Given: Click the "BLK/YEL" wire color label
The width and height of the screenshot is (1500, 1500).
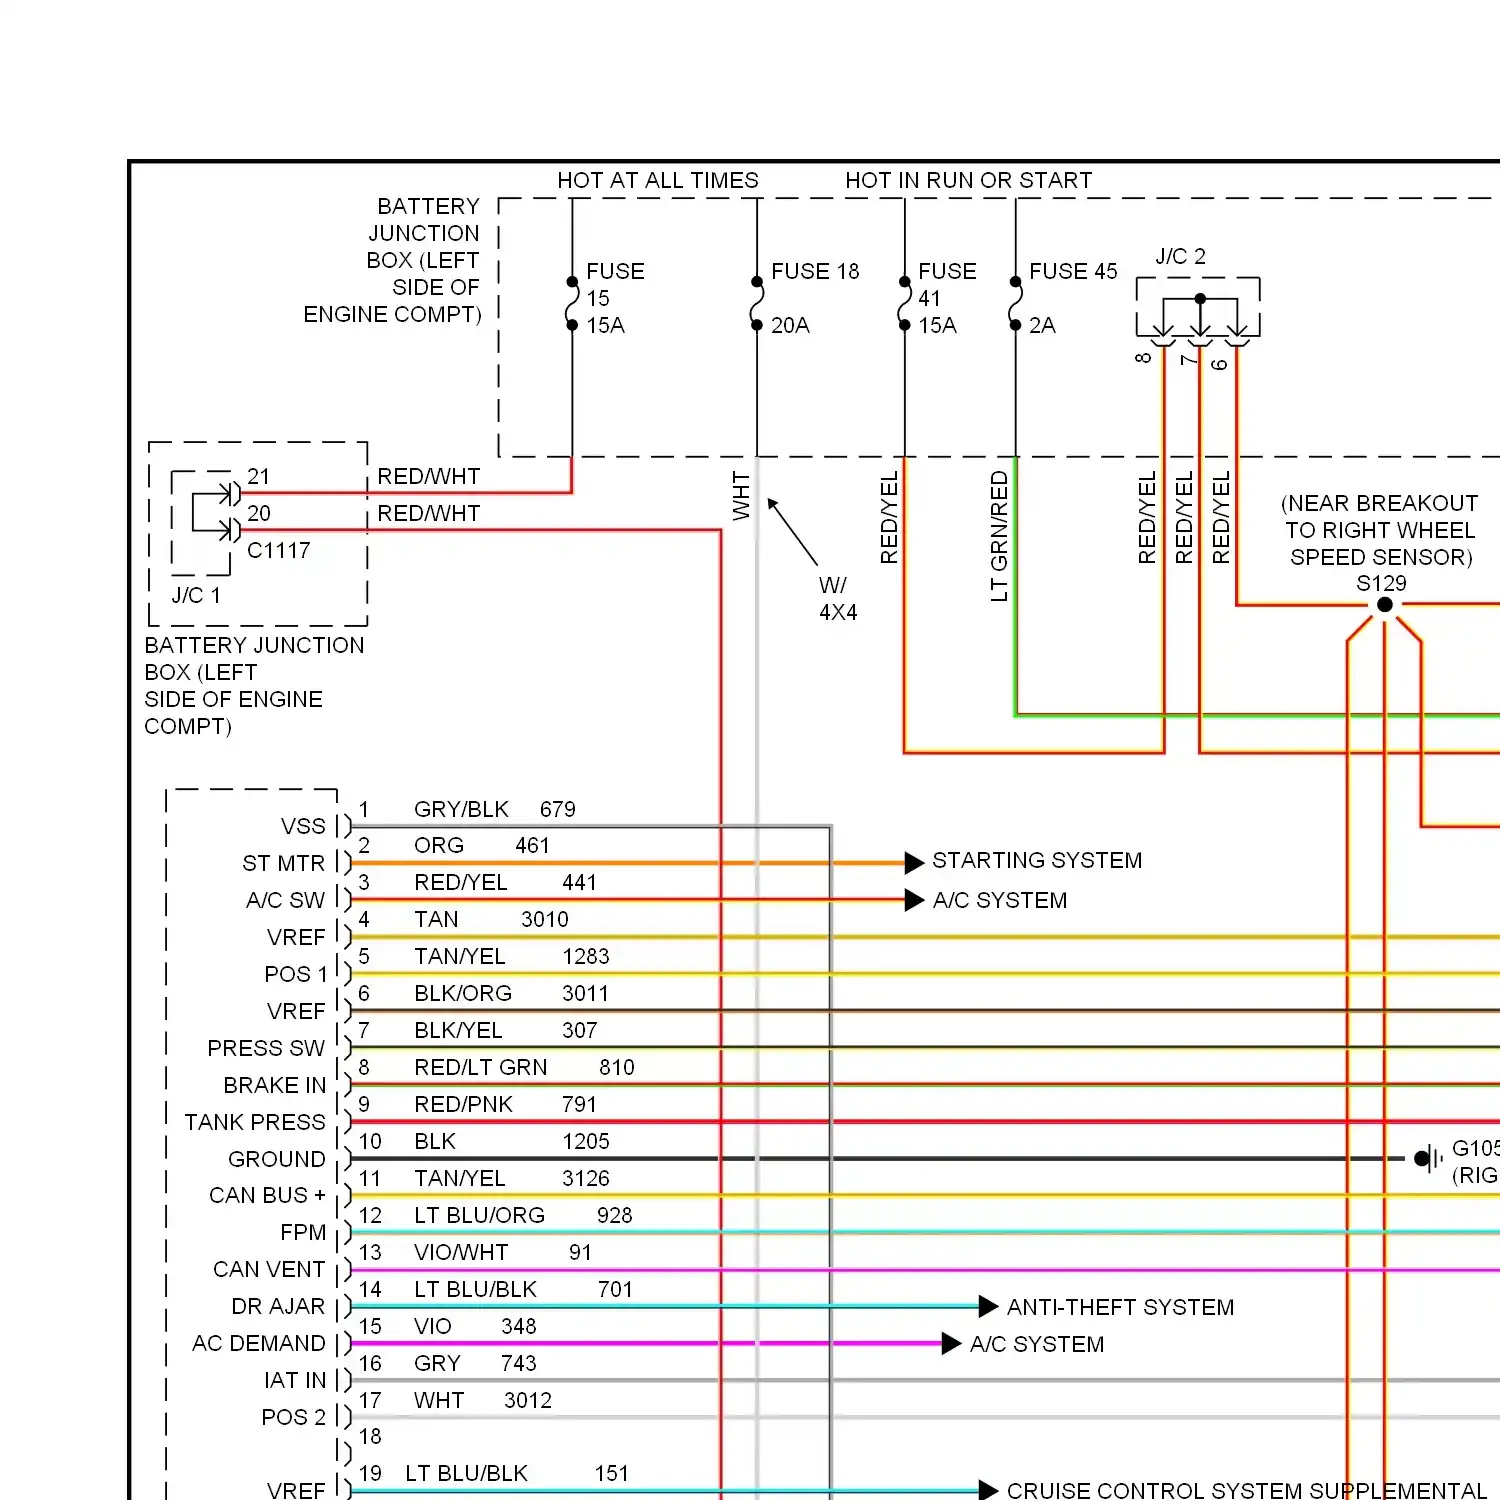Looking at the screenshot, I should 458,1031.
